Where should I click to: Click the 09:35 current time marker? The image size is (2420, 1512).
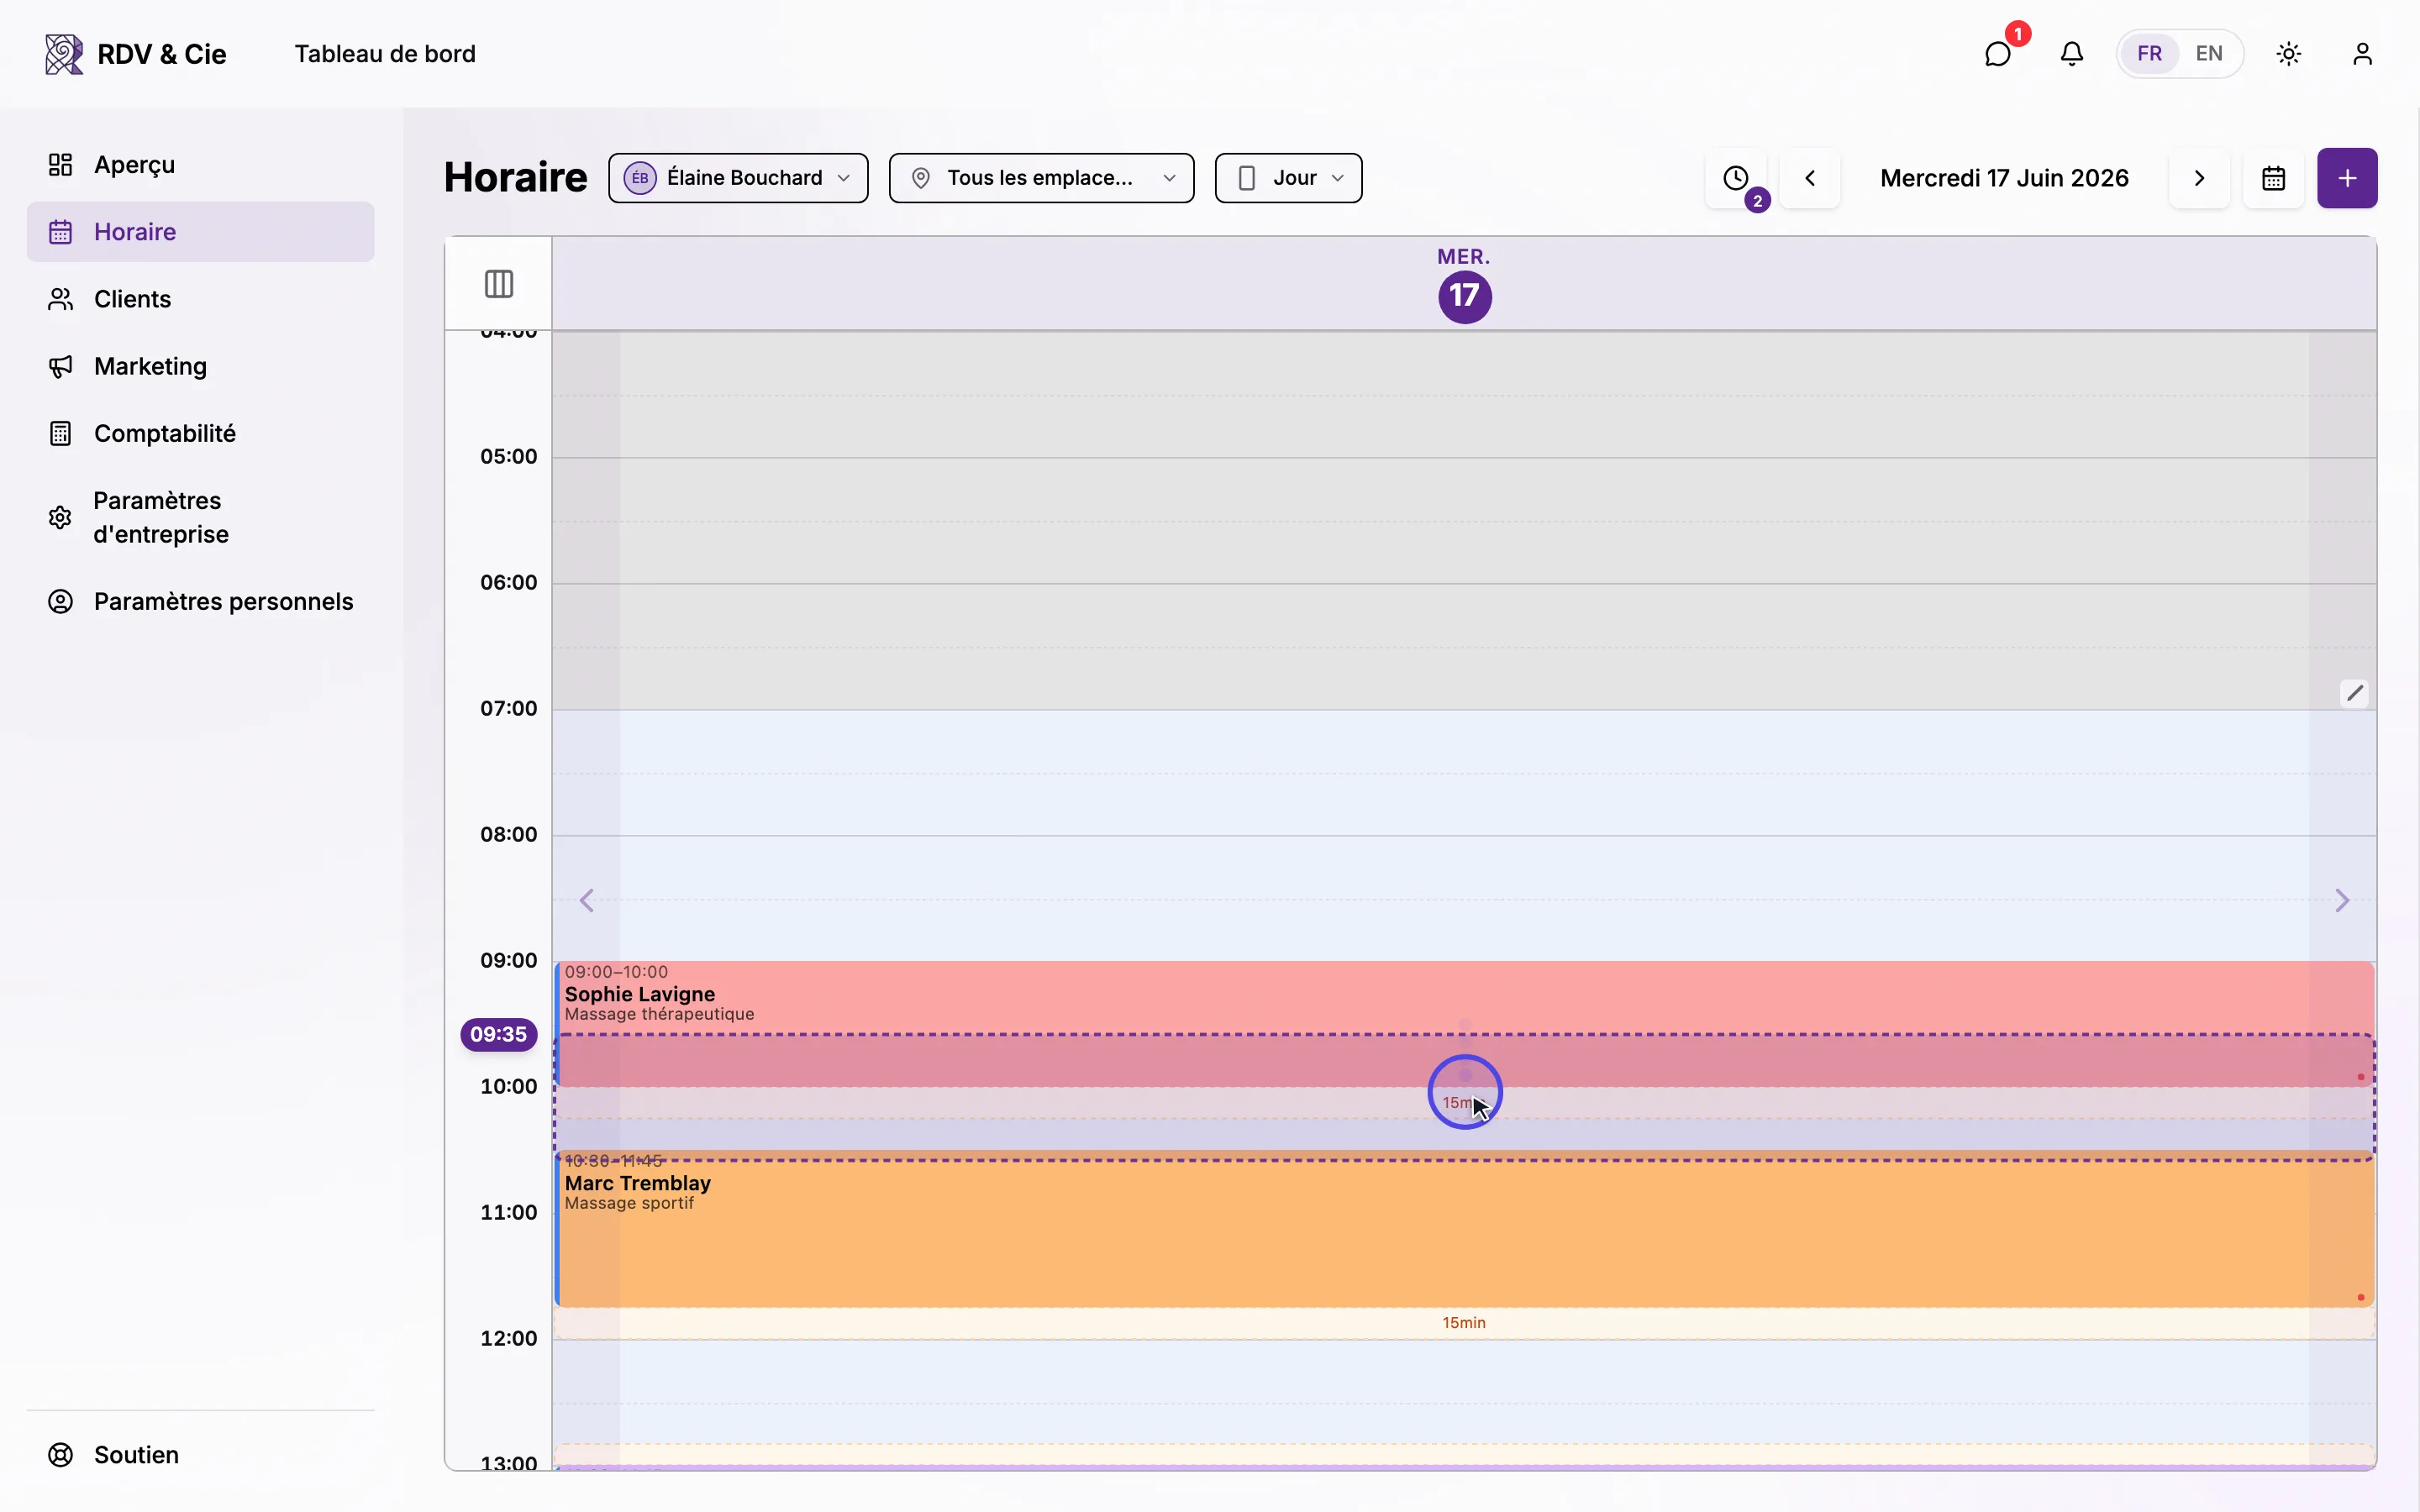click(x=499, y=1034)
